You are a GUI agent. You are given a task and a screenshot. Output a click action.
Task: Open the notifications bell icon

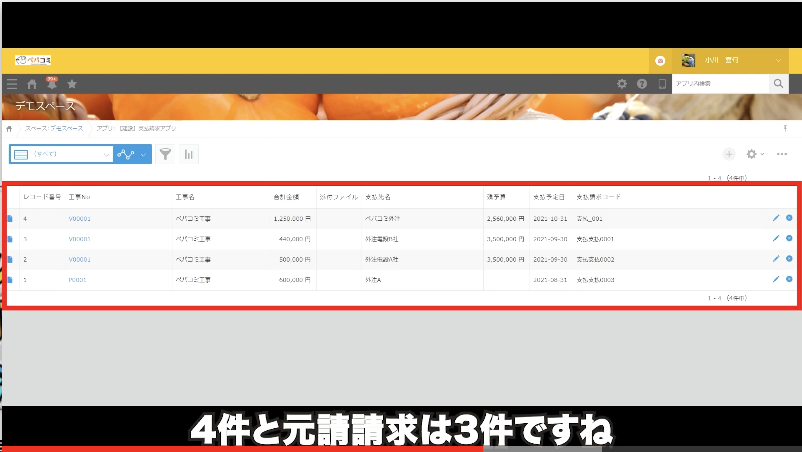(51, 84)
